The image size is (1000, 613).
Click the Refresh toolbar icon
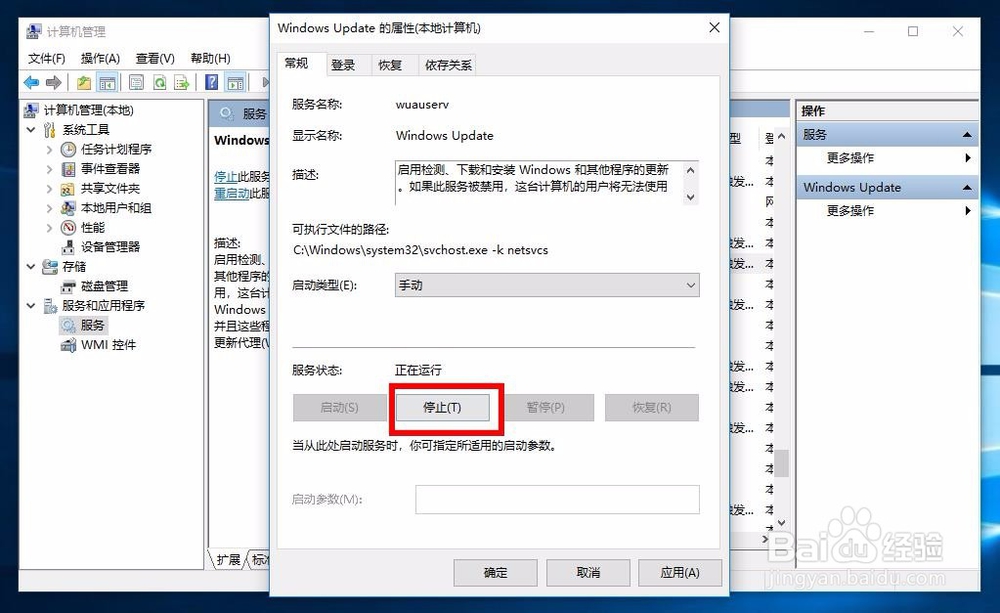[159, 82]
